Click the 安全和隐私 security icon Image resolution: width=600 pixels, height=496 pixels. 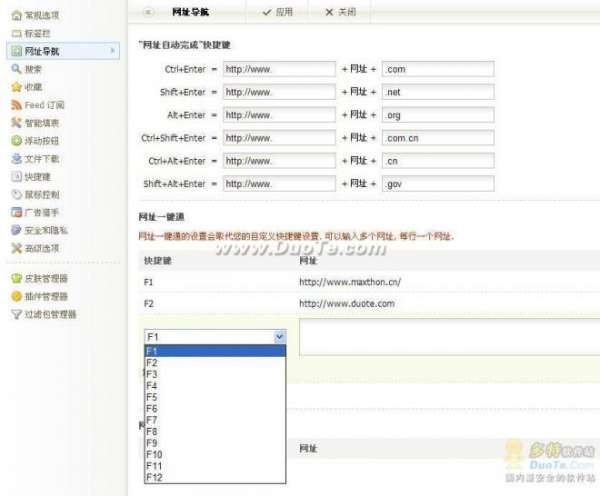click(x=16, y=230)
